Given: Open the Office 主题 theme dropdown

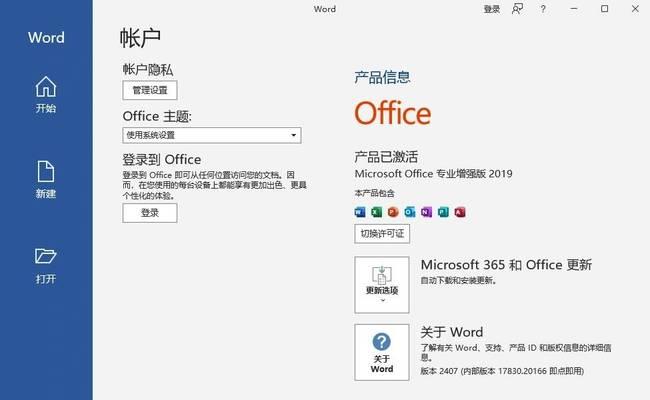Looking at the screenshot, I should point(212,135).
